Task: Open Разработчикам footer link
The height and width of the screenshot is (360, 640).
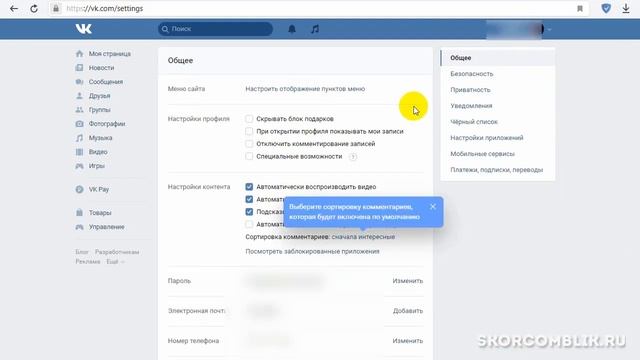Action: pyautogui.click(x=117, y=252)
